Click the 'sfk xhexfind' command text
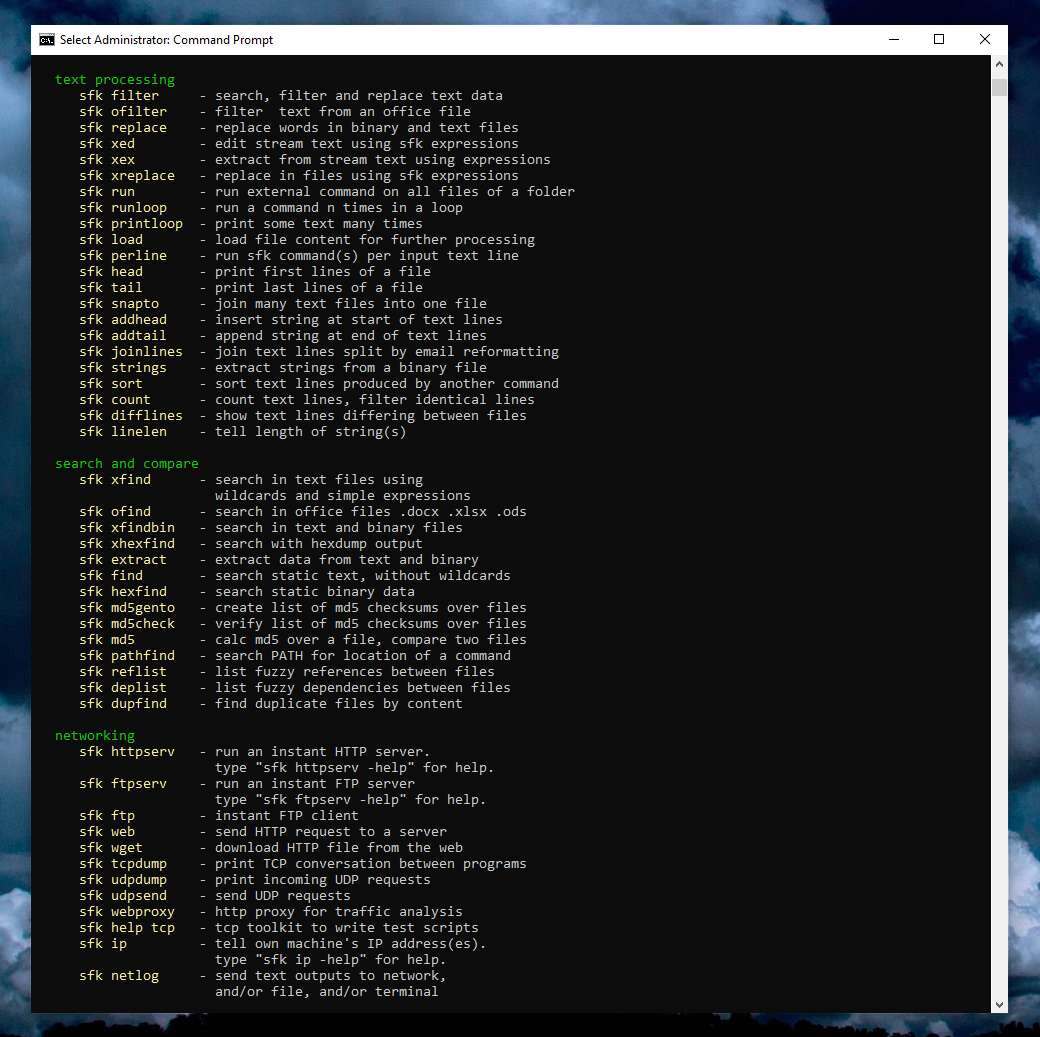 [127, 543]
